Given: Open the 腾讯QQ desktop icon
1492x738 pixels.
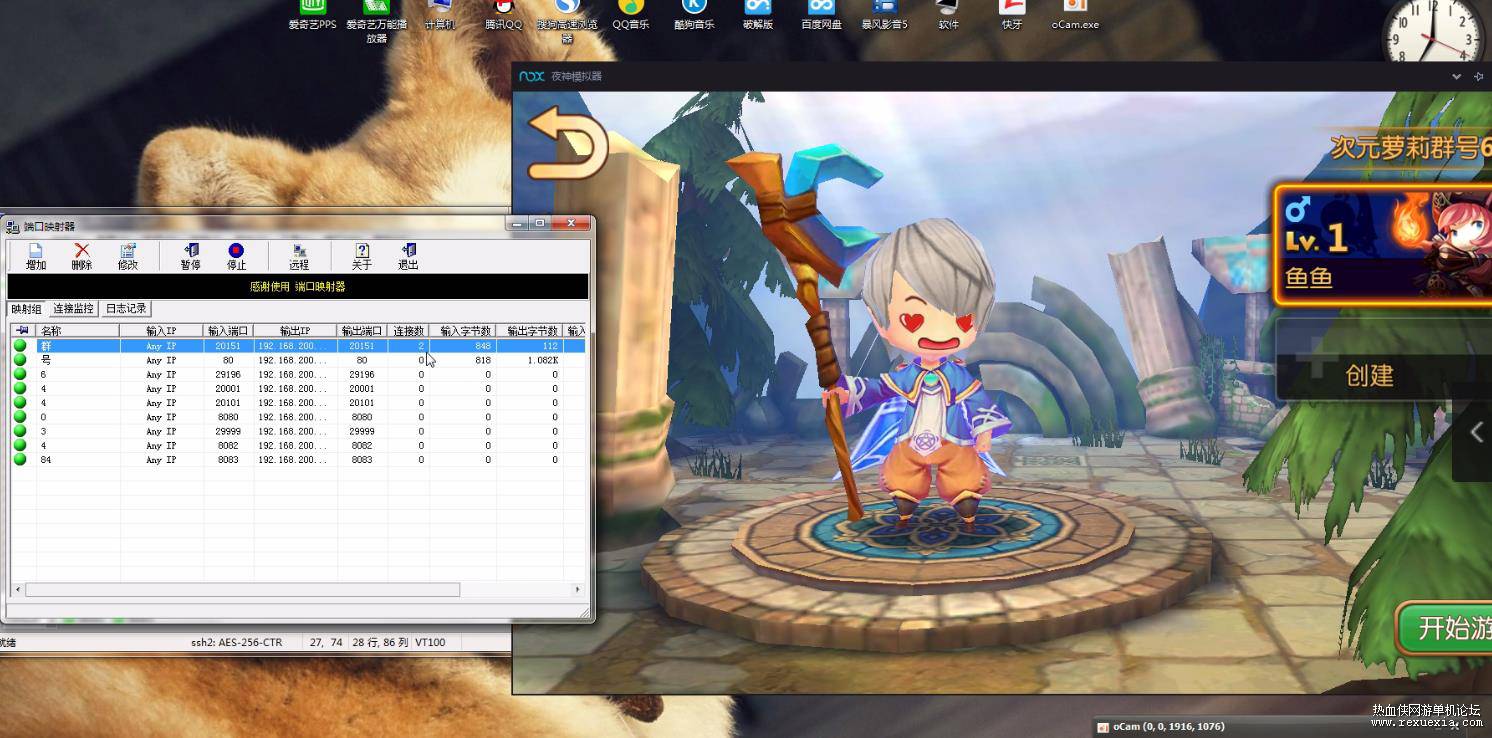Looking at the screenshot, I should (503, 15).
